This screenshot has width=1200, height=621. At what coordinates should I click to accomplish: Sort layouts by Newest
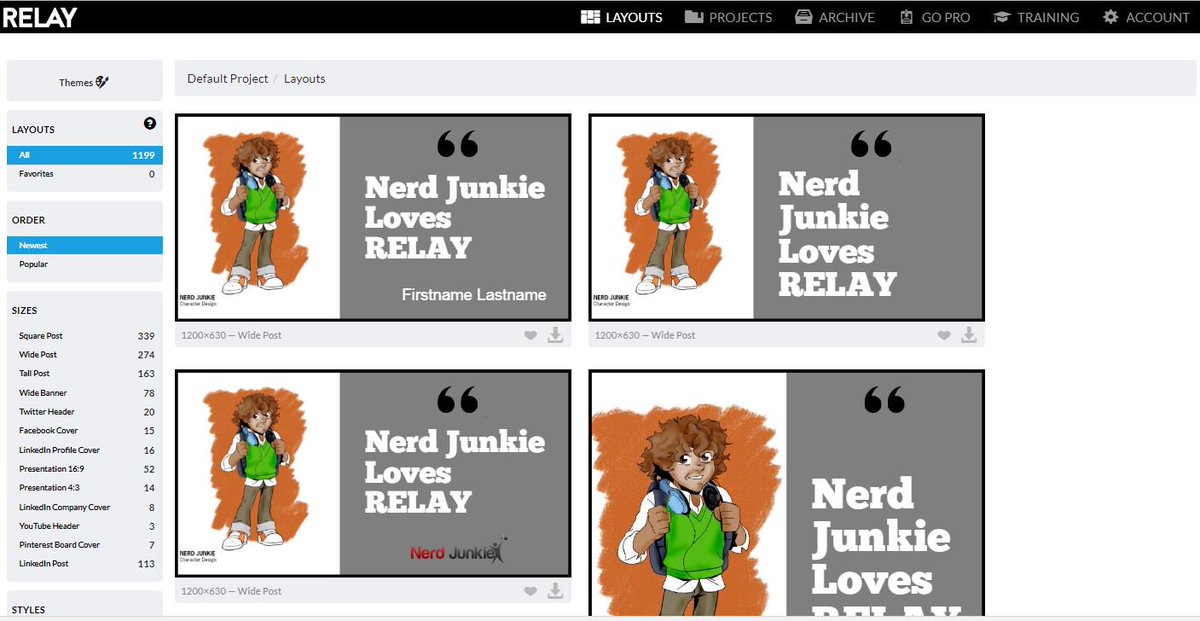pos(84,245)
